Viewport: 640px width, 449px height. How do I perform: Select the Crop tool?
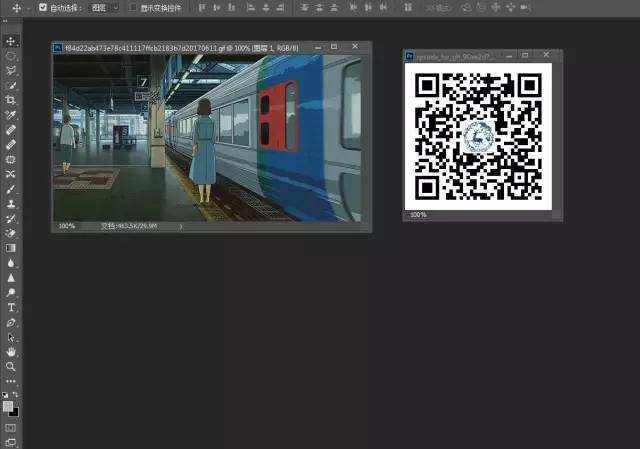click(12, 100)
